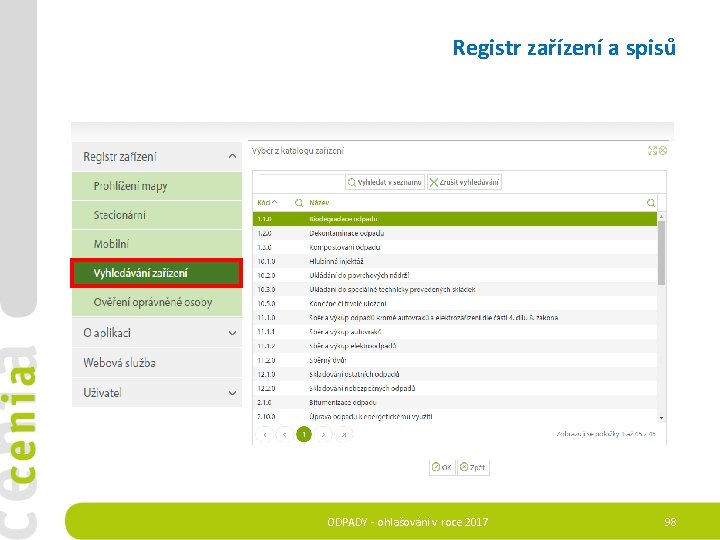Click the Zpět button

tap(473, 467)
